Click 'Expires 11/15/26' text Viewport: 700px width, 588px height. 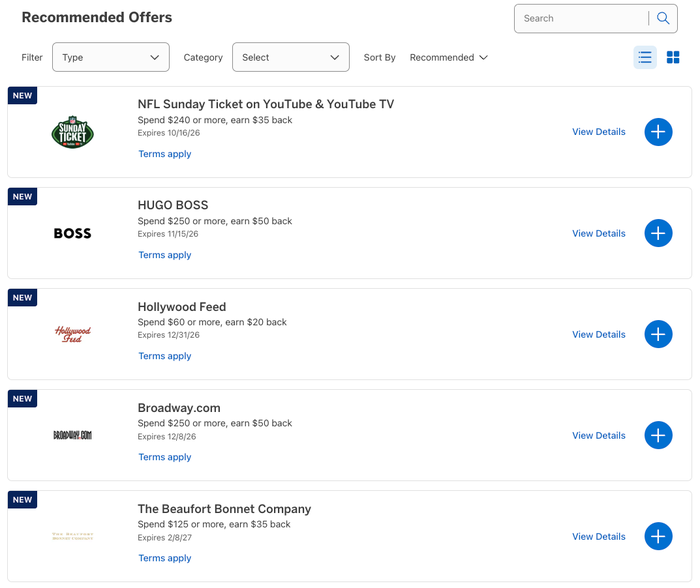(x=168, y=234)
